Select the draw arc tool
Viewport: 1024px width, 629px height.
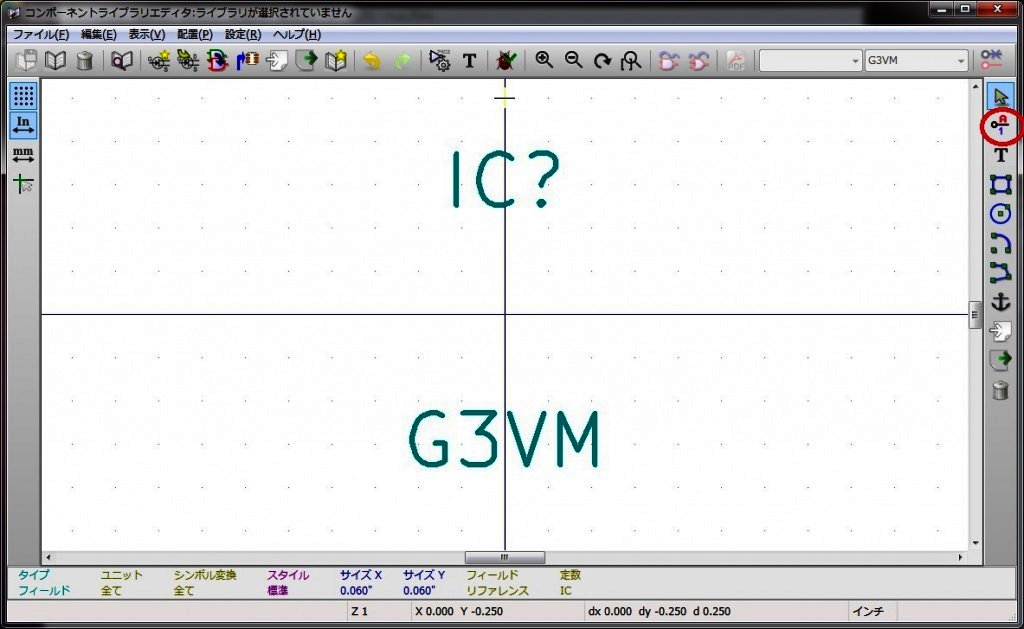coord(1000,243)
